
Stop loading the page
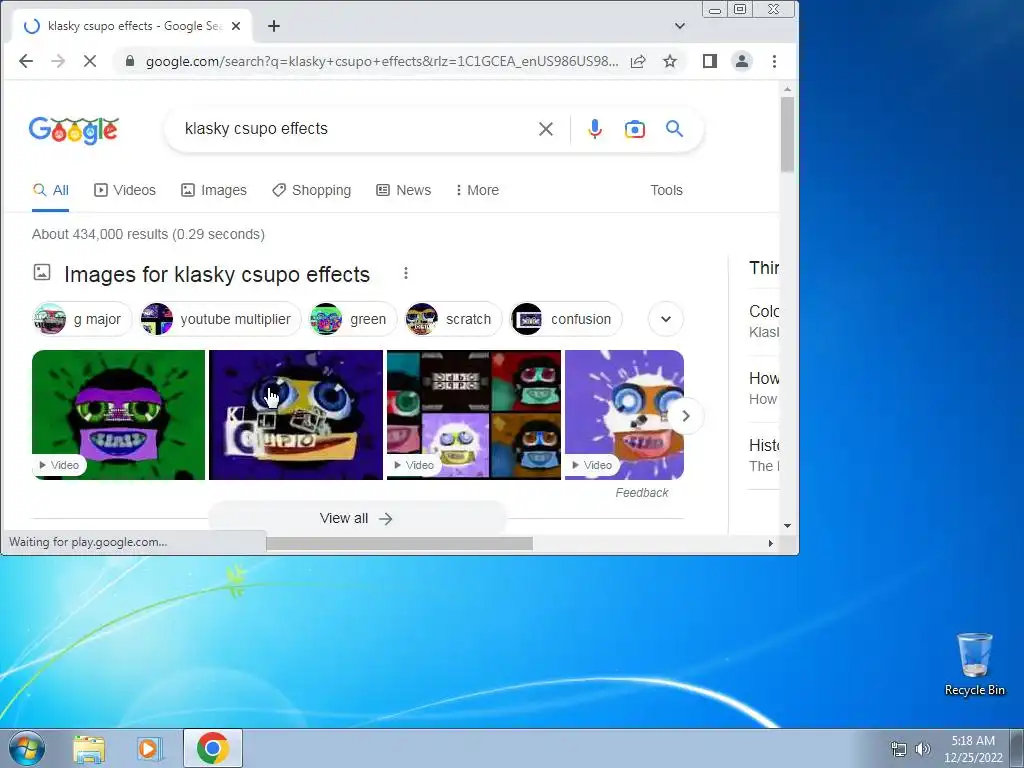tap(90, 61)
